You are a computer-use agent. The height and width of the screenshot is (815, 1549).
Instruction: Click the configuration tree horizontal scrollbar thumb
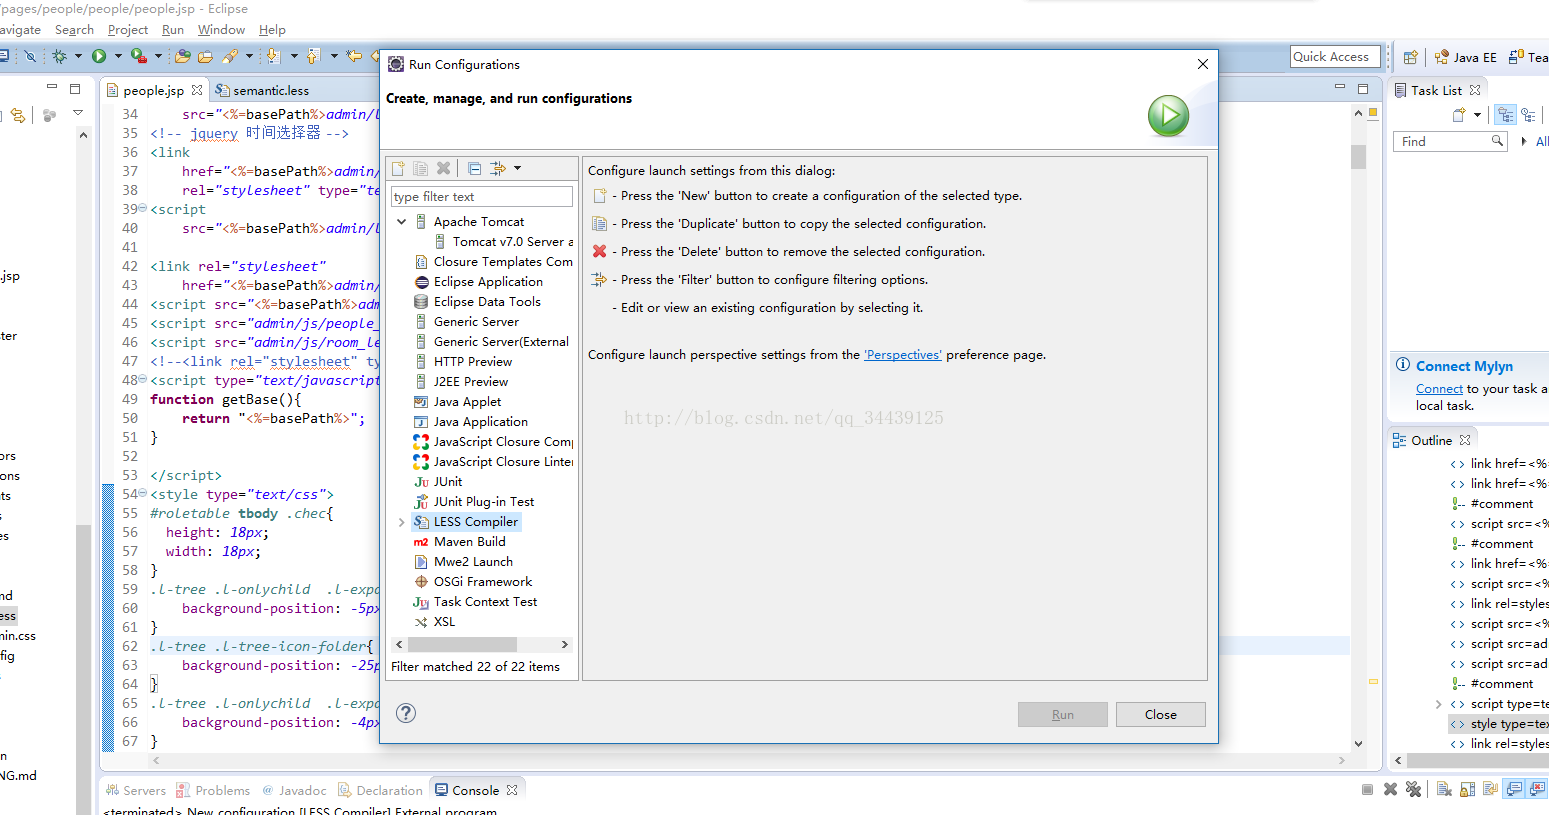[x=462, y=645]
